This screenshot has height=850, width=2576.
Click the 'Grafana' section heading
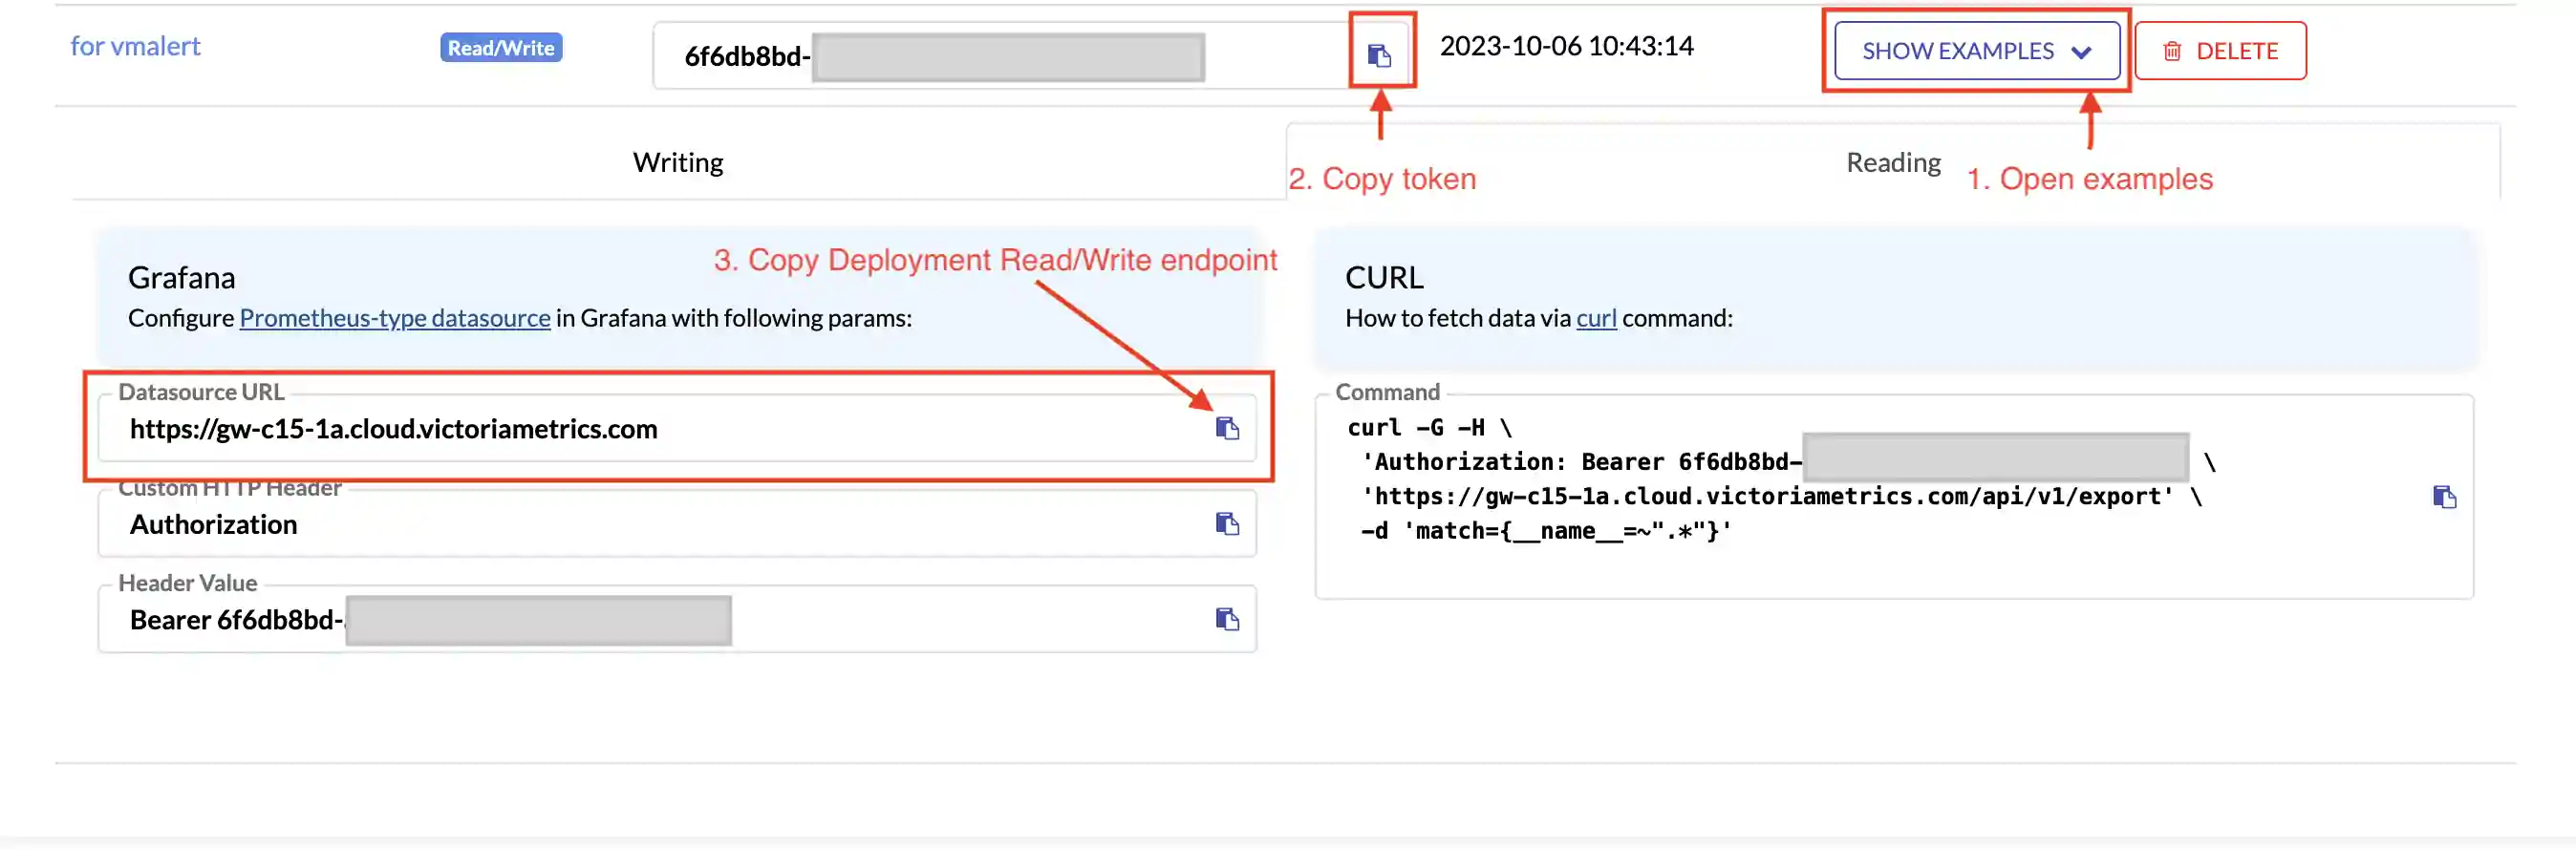181,277
